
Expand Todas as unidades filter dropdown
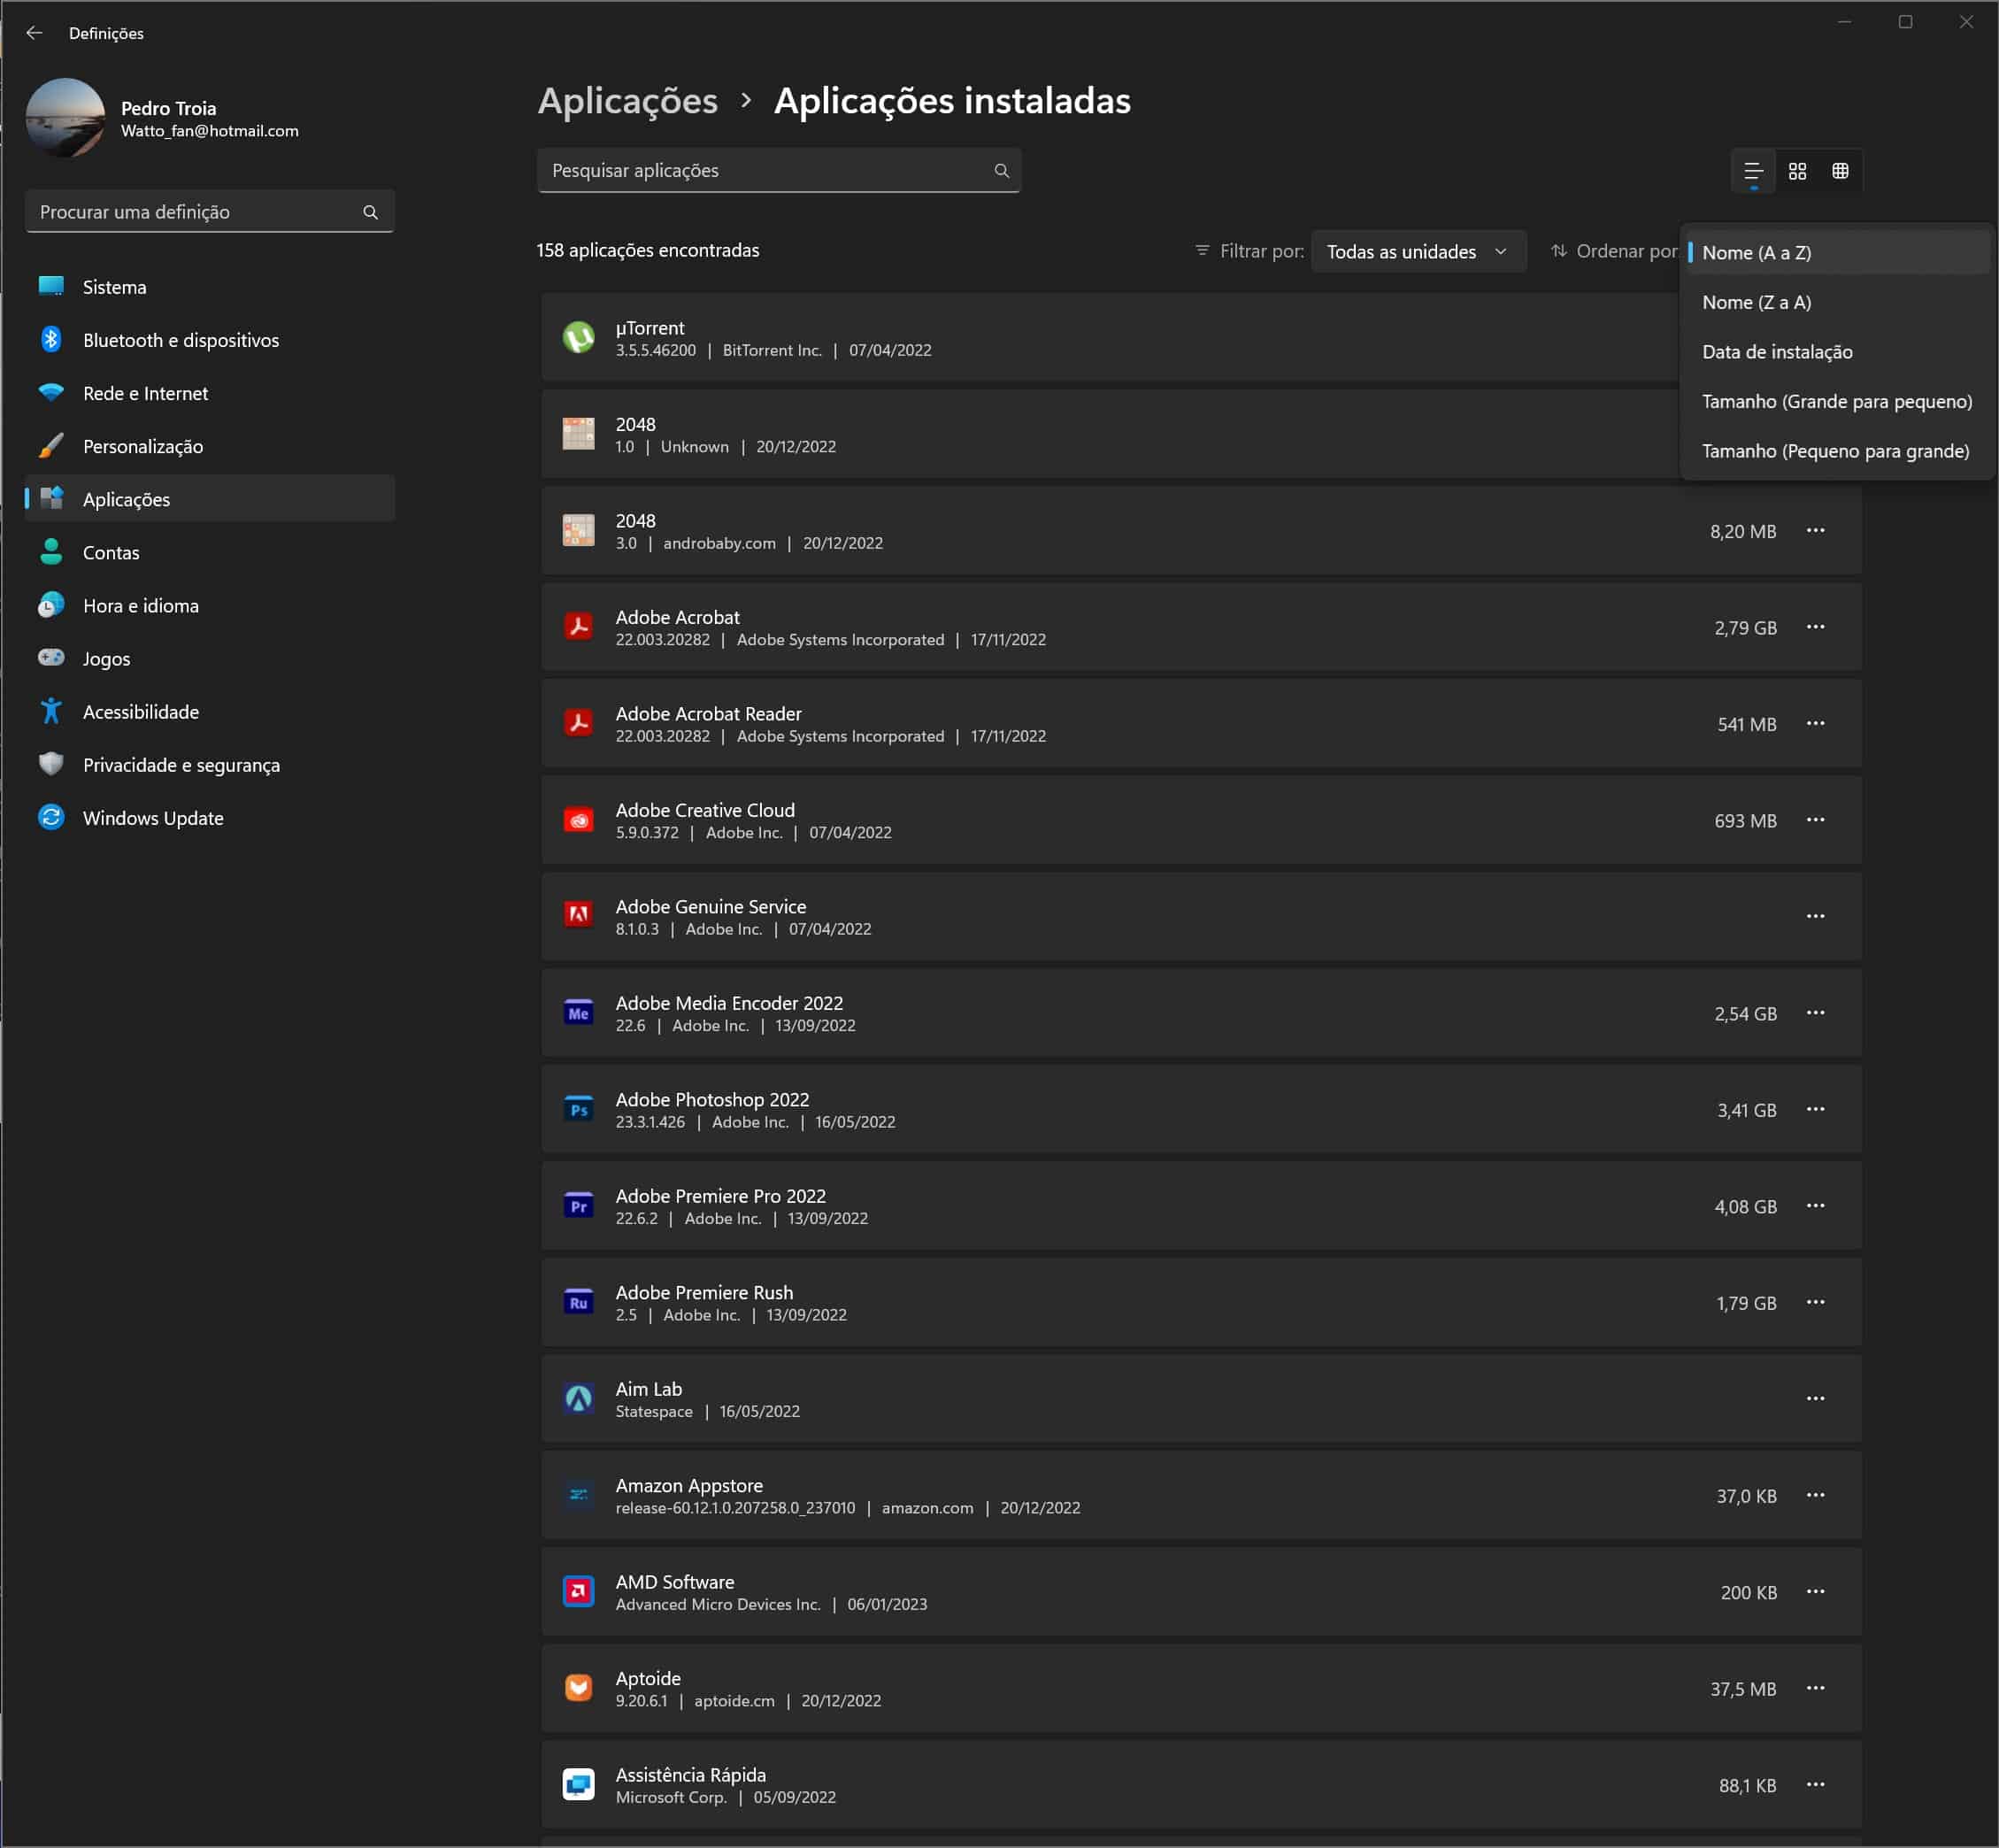(x=1417, y=251)
